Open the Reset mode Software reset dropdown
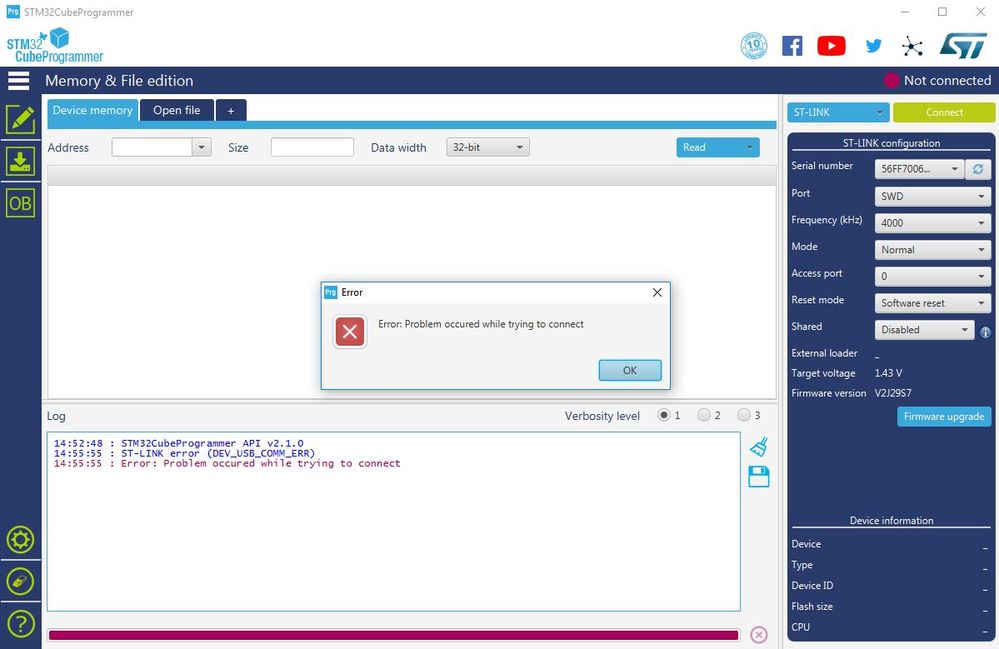This screenshot has width=999, height=649. point(932,303)
